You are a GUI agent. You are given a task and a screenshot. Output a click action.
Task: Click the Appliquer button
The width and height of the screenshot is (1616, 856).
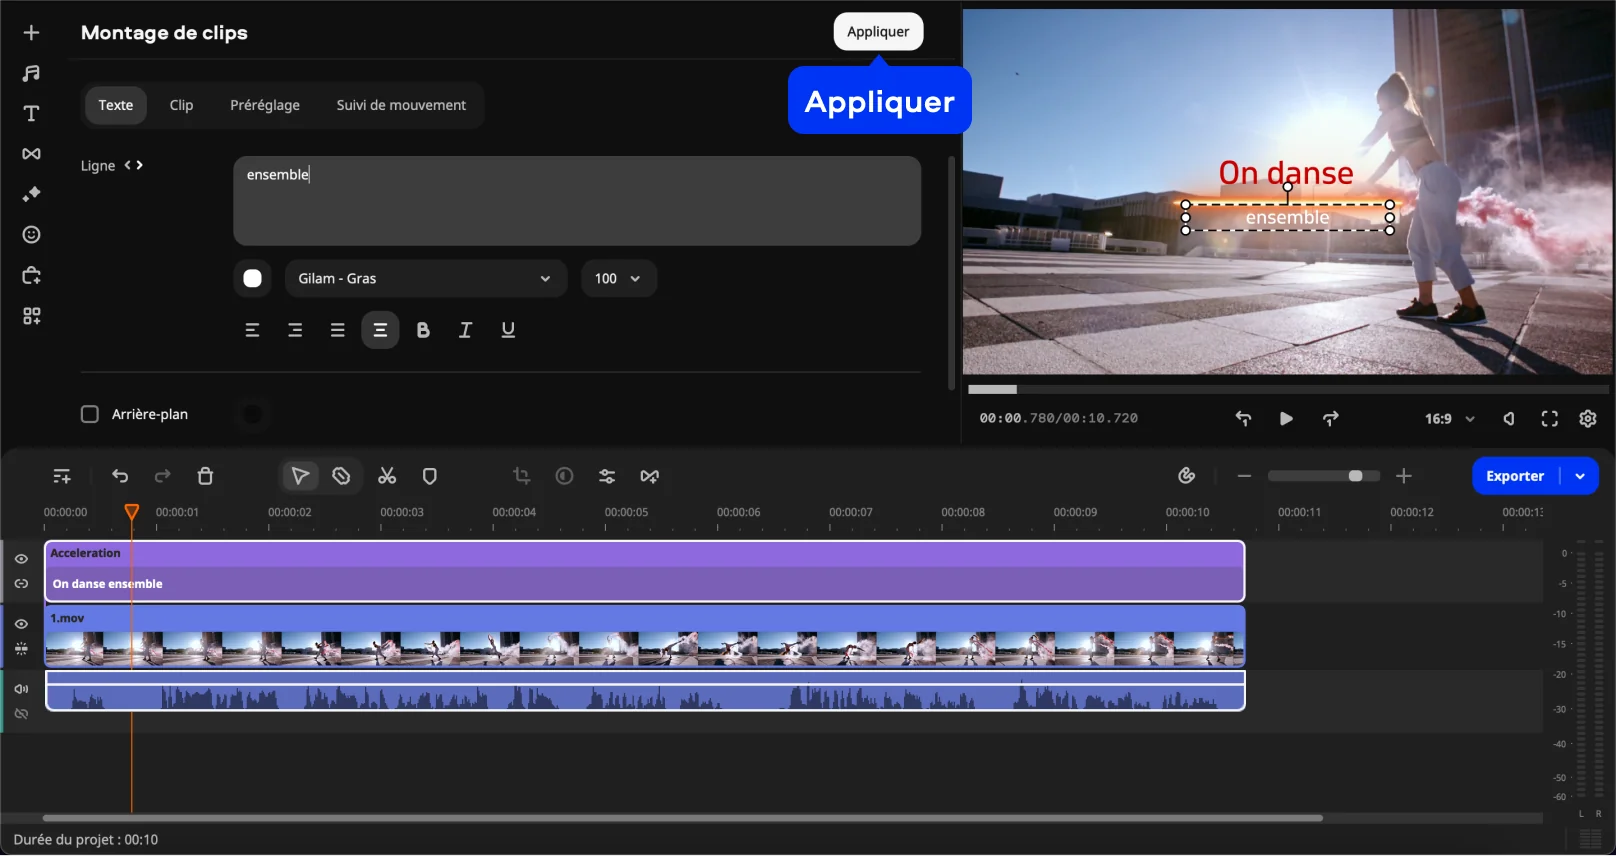point(878,32)
